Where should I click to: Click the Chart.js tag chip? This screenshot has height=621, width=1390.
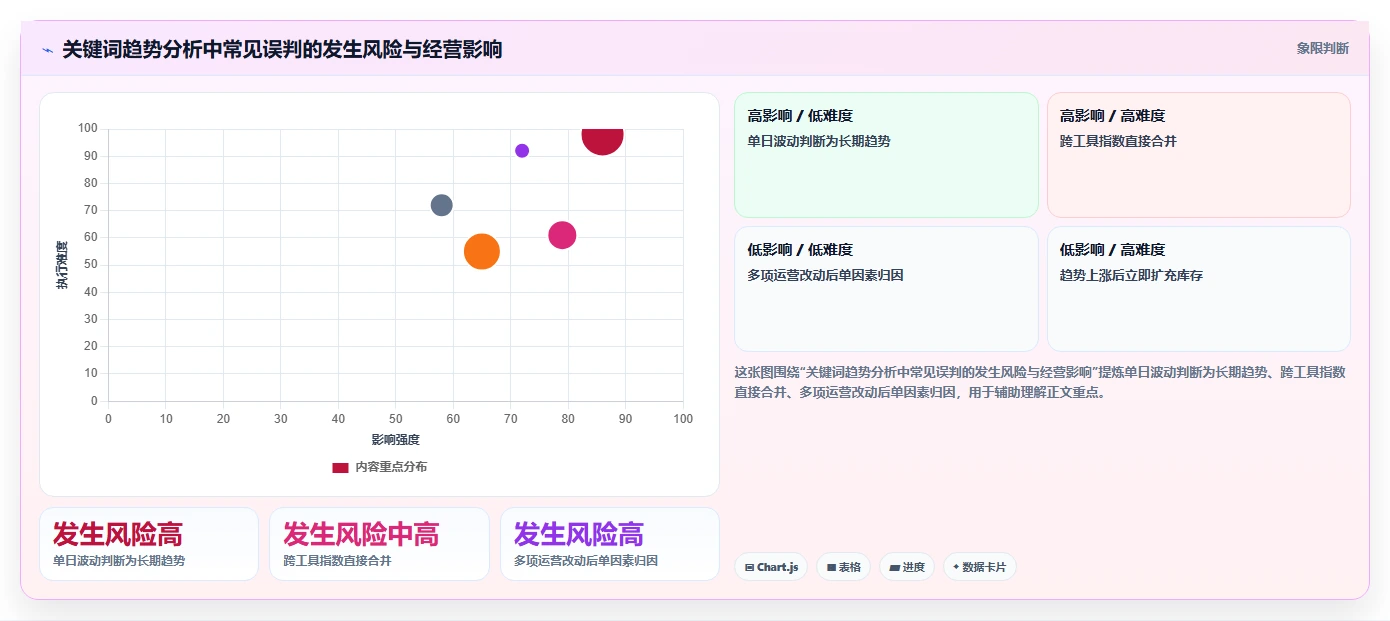point(771,567)
